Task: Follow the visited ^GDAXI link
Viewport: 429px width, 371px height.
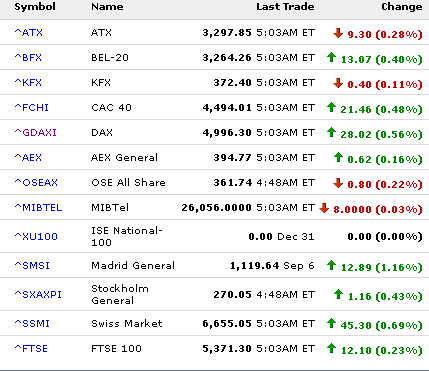Action: (36, 132)
